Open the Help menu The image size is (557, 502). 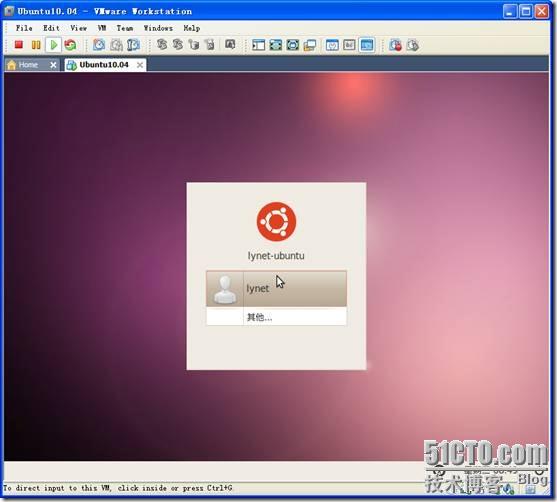[x=192, y=28]
